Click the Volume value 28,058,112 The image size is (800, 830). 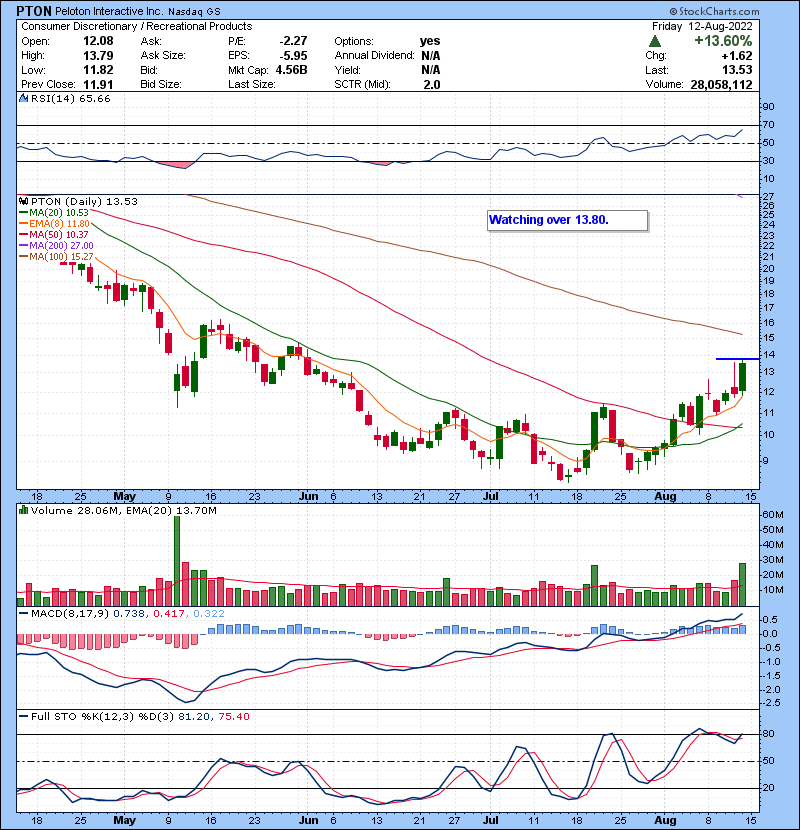721,84
